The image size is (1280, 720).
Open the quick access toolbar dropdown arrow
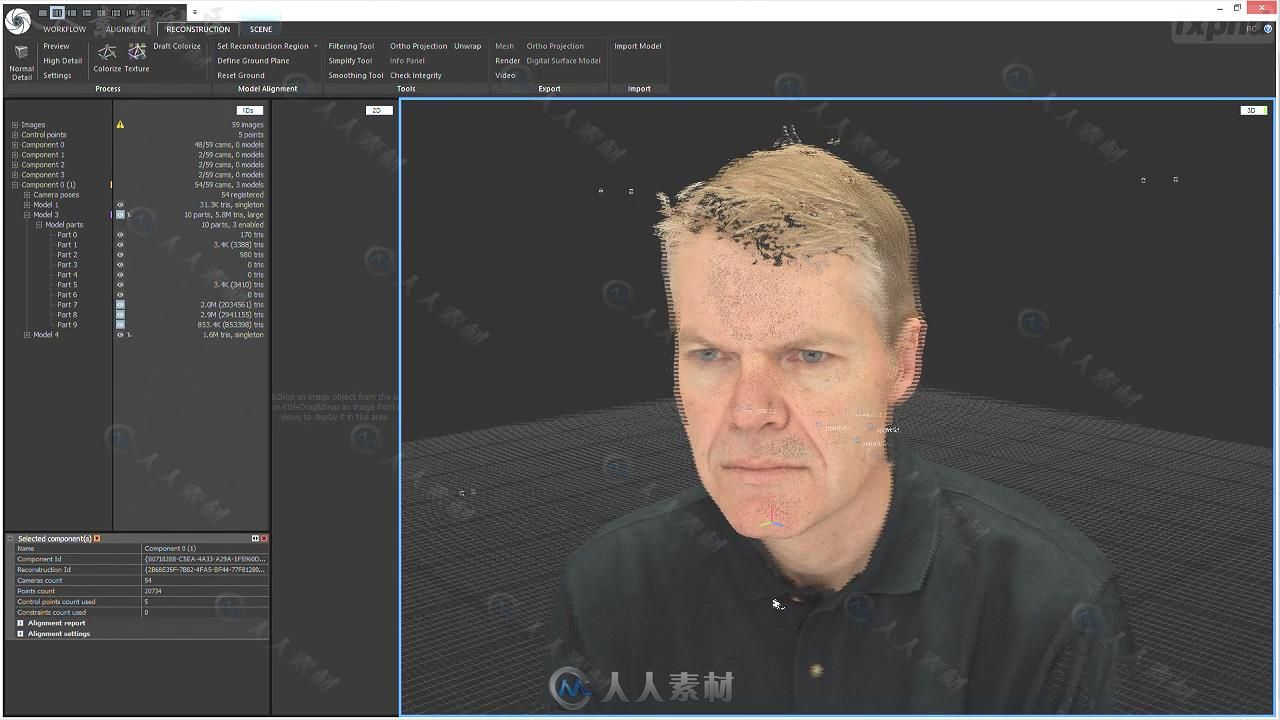tap(195, 13)
